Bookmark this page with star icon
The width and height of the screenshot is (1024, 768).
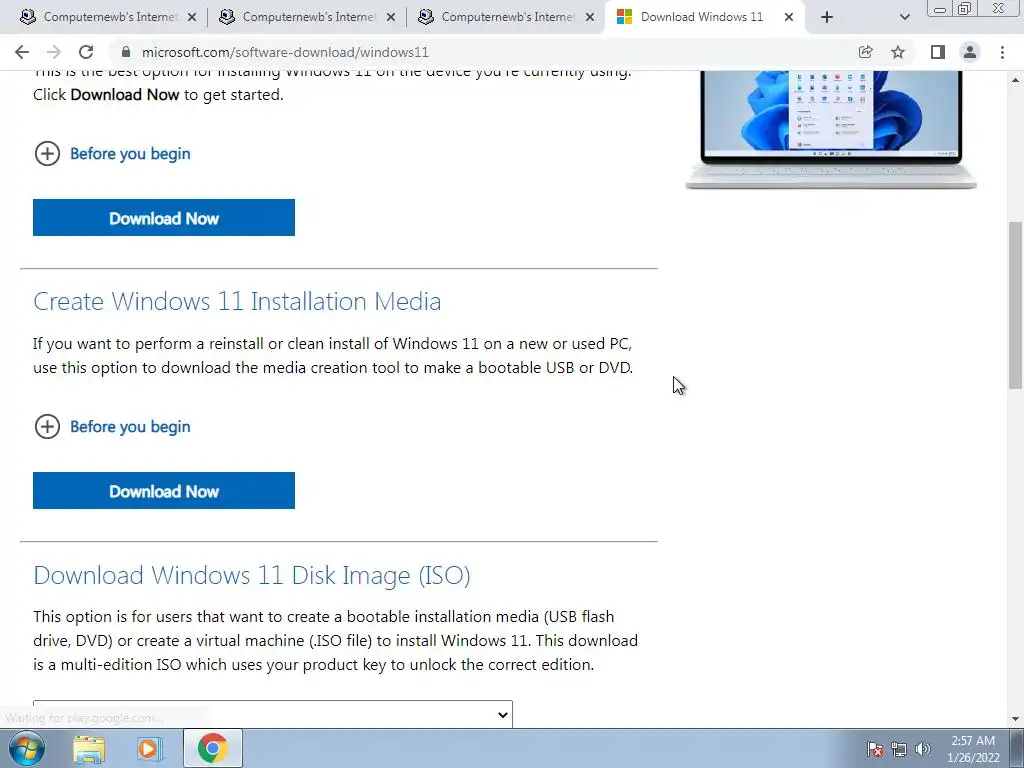point(898,52)
